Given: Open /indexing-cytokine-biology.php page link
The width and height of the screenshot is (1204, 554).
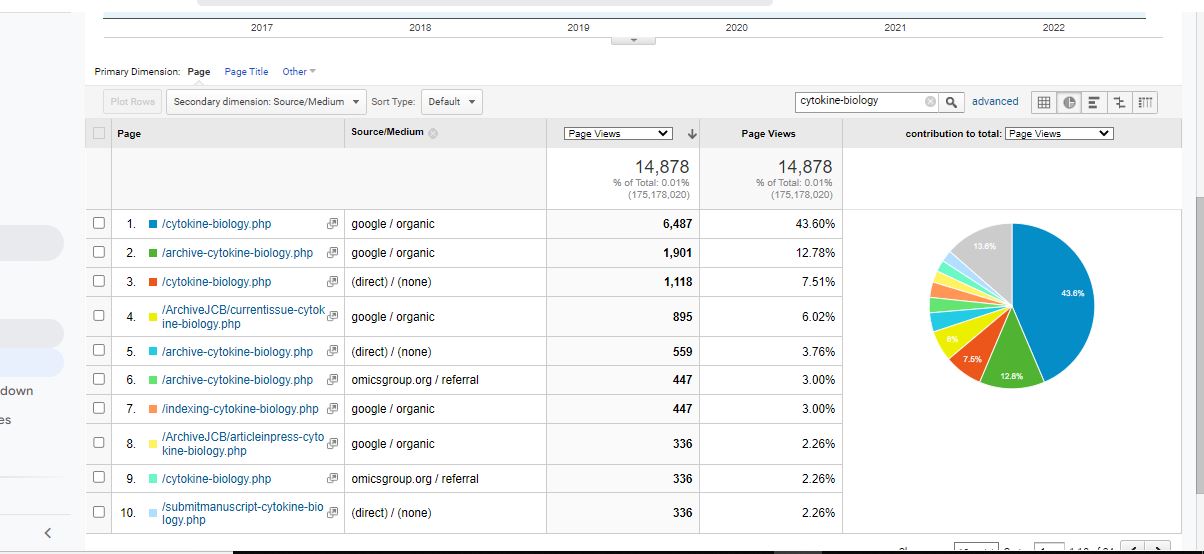Looking at the screenshot, I should tap(240, 409).
